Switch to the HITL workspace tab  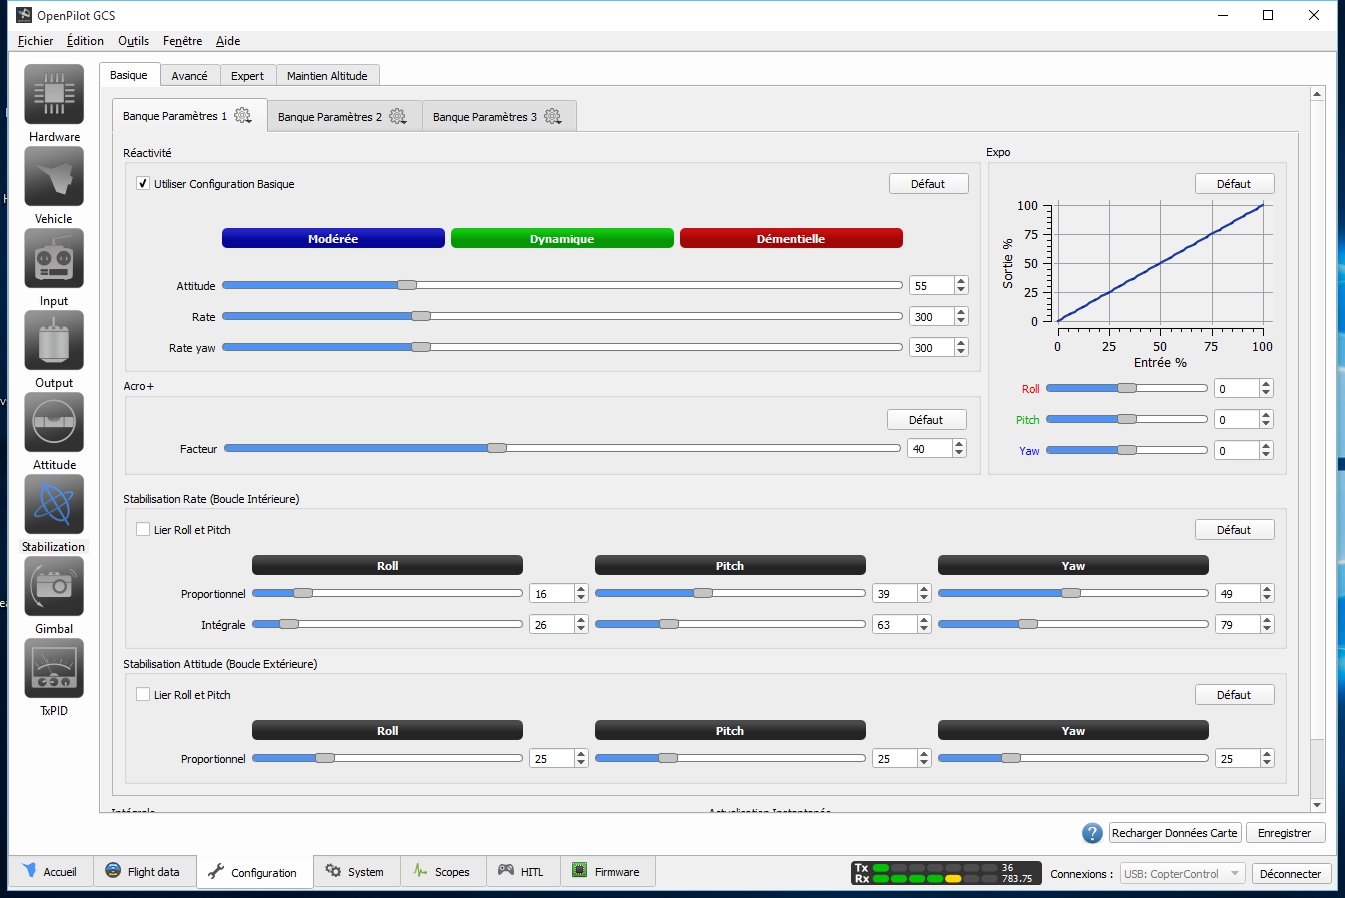(x=523, y=872)
